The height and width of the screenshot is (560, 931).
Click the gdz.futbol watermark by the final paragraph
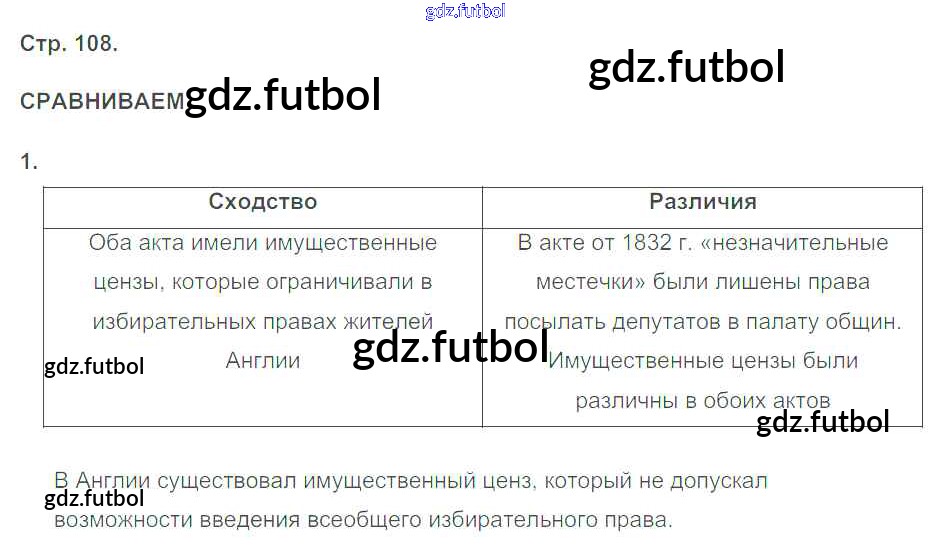(x=94, y=498)
